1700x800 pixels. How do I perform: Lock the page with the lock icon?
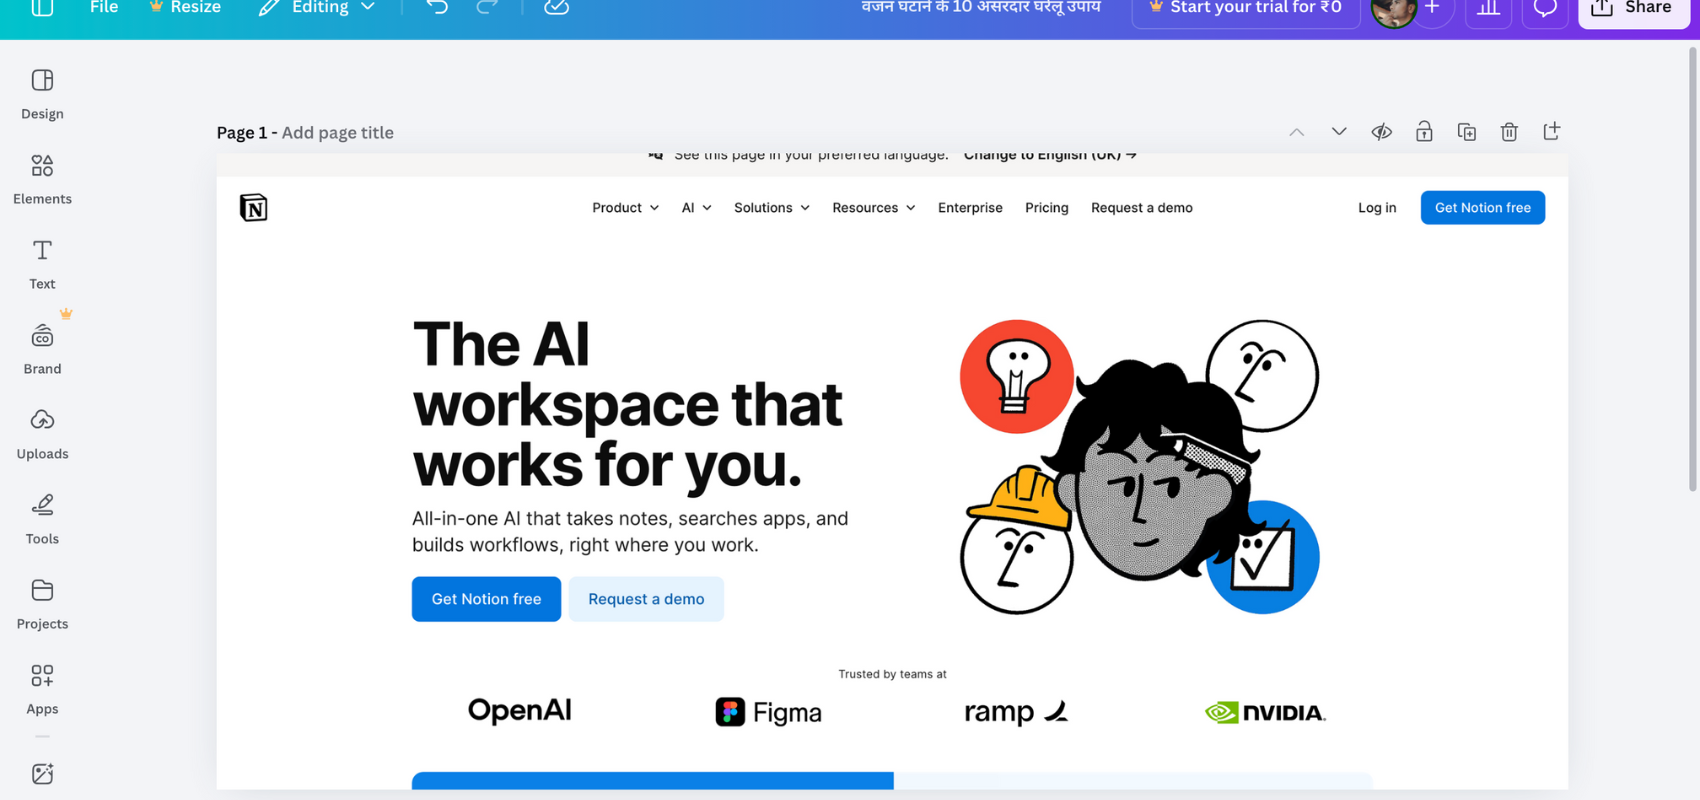1424,132
